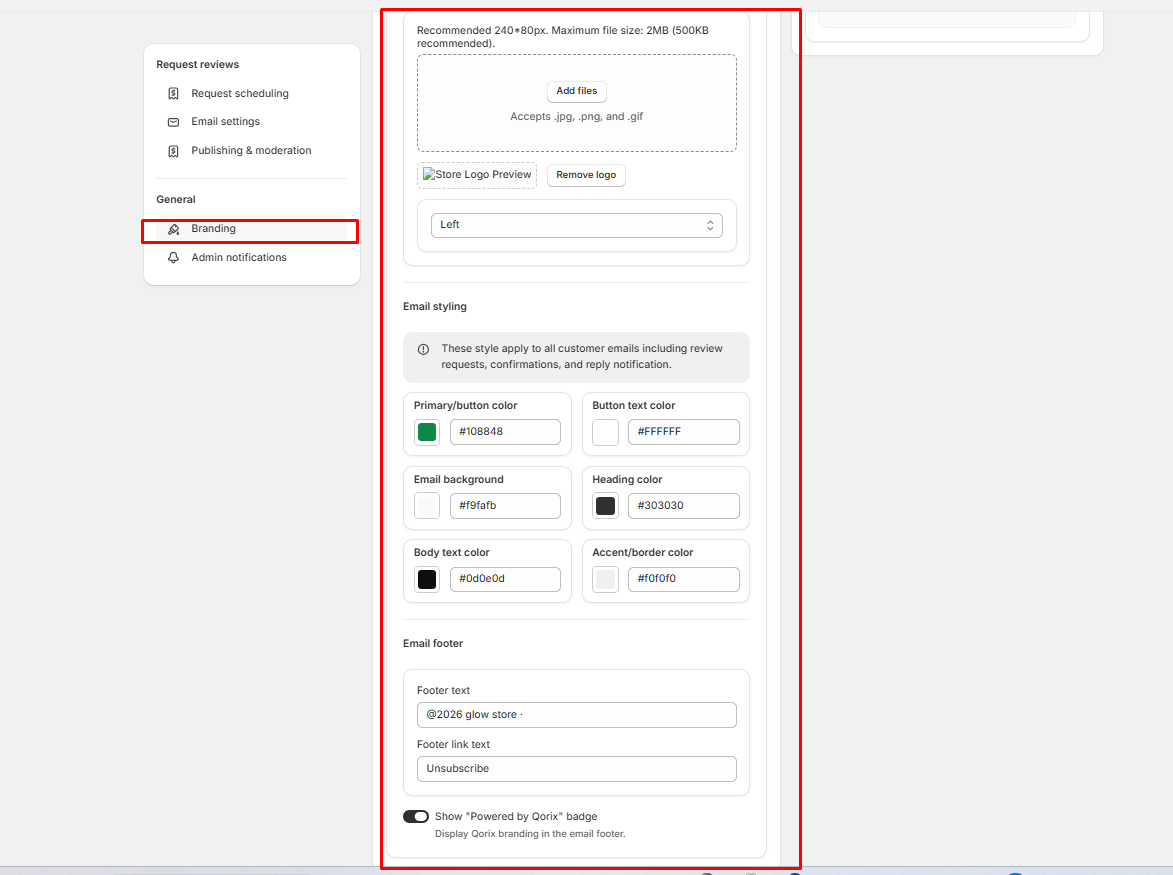1173x875 pixels.
Task: Click the Footer link text Unsubscribe field
Action: click(x=577, y=769)
